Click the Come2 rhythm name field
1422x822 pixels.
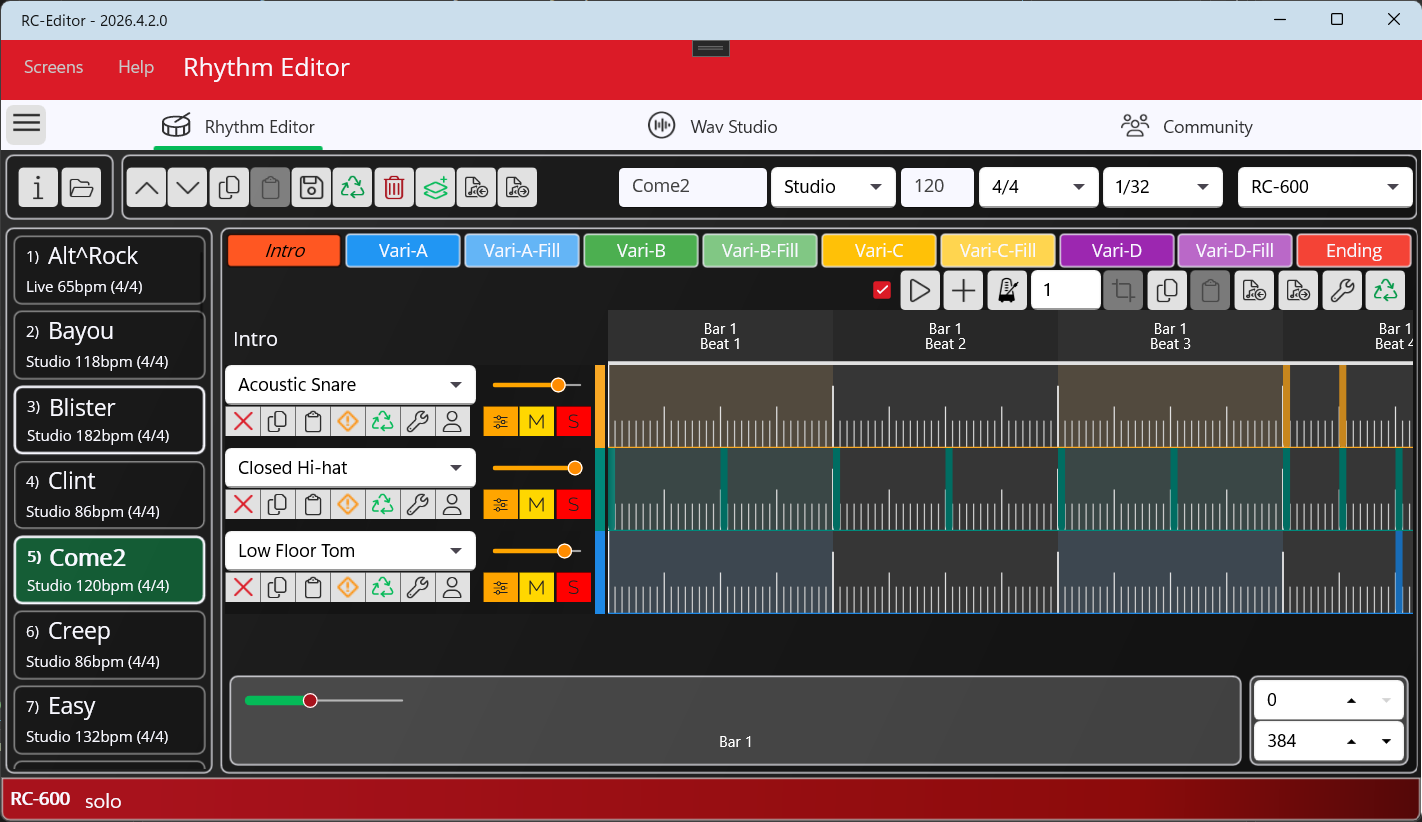click(692, 187)
